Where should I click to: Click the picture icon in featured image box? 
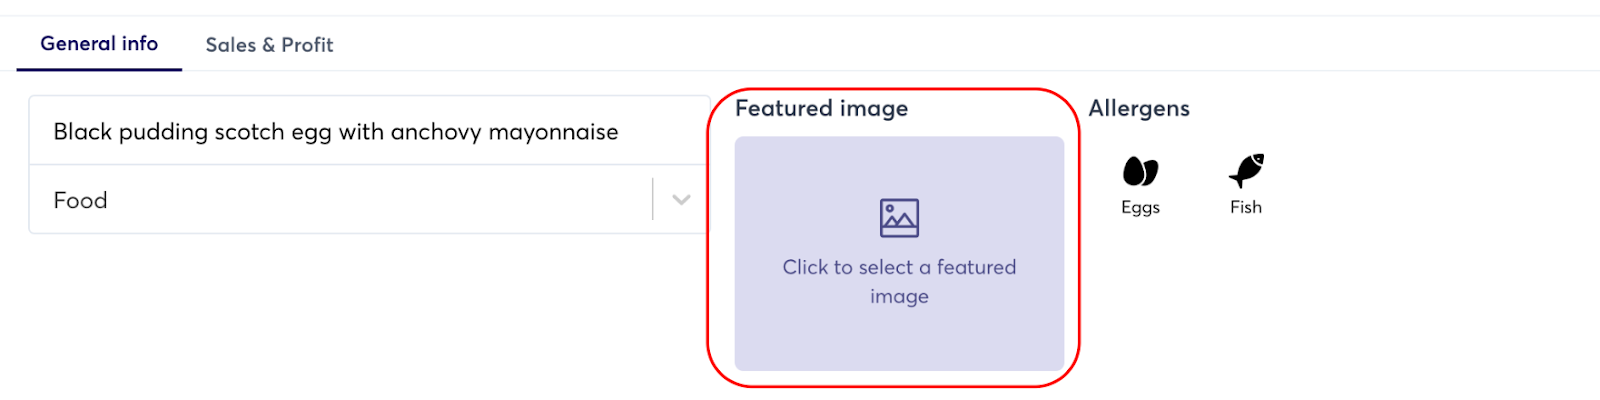[899, 218]
